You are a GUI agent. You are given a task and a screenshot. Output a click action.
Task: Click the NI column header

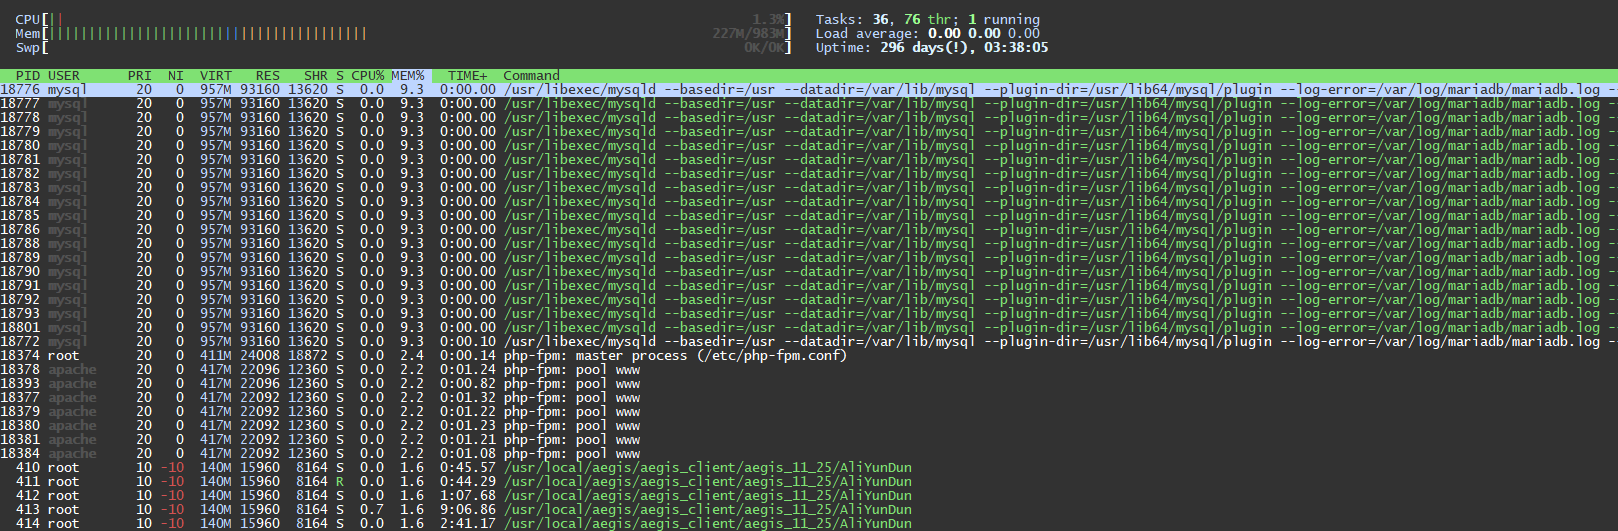coord(176,76)
